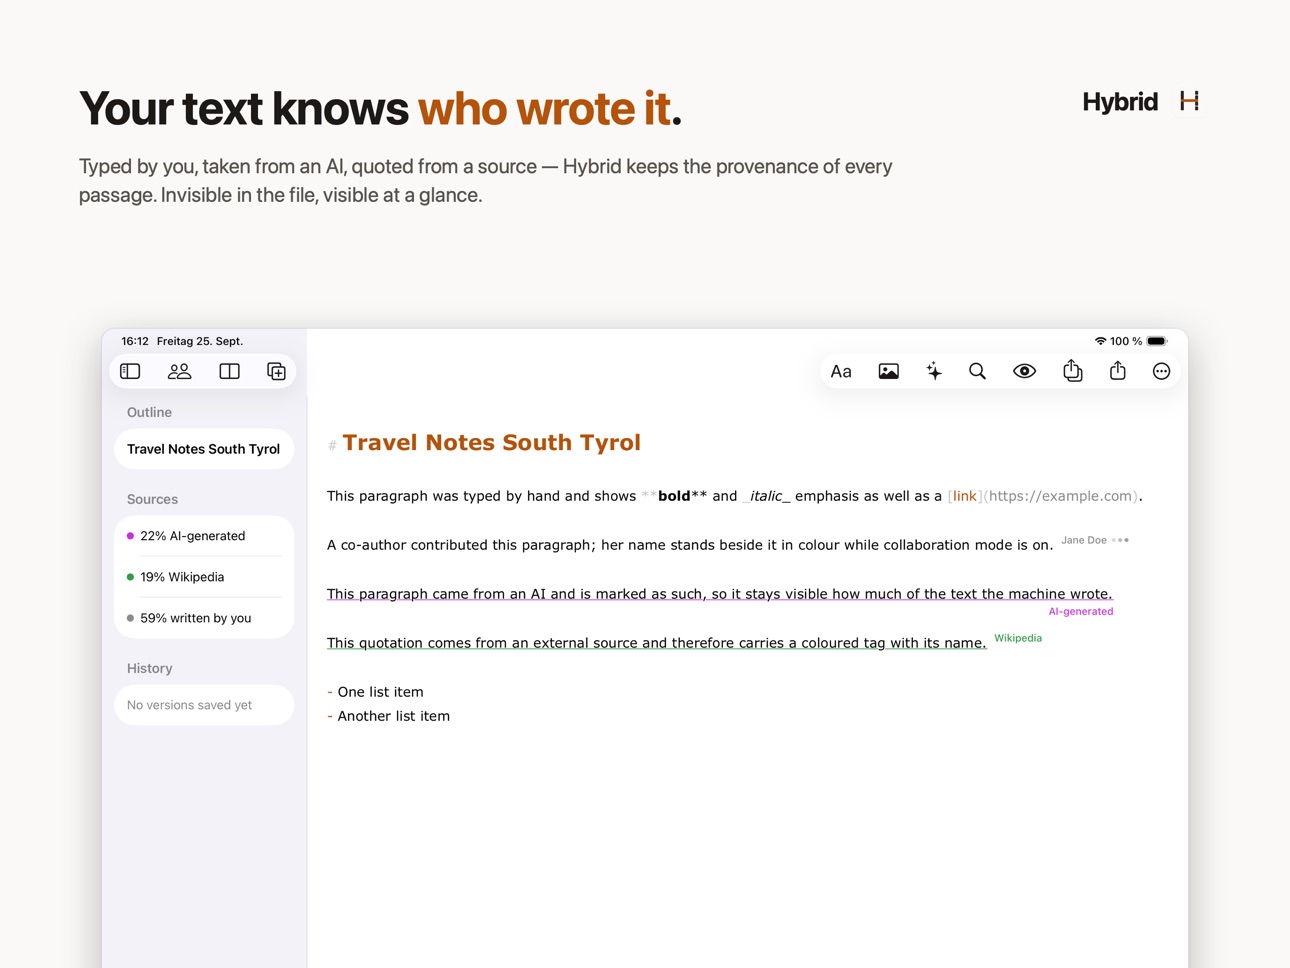This screenshot has width=1290, height=968.
Task: Switch to split view layout icon
Action: pos(229,371)
